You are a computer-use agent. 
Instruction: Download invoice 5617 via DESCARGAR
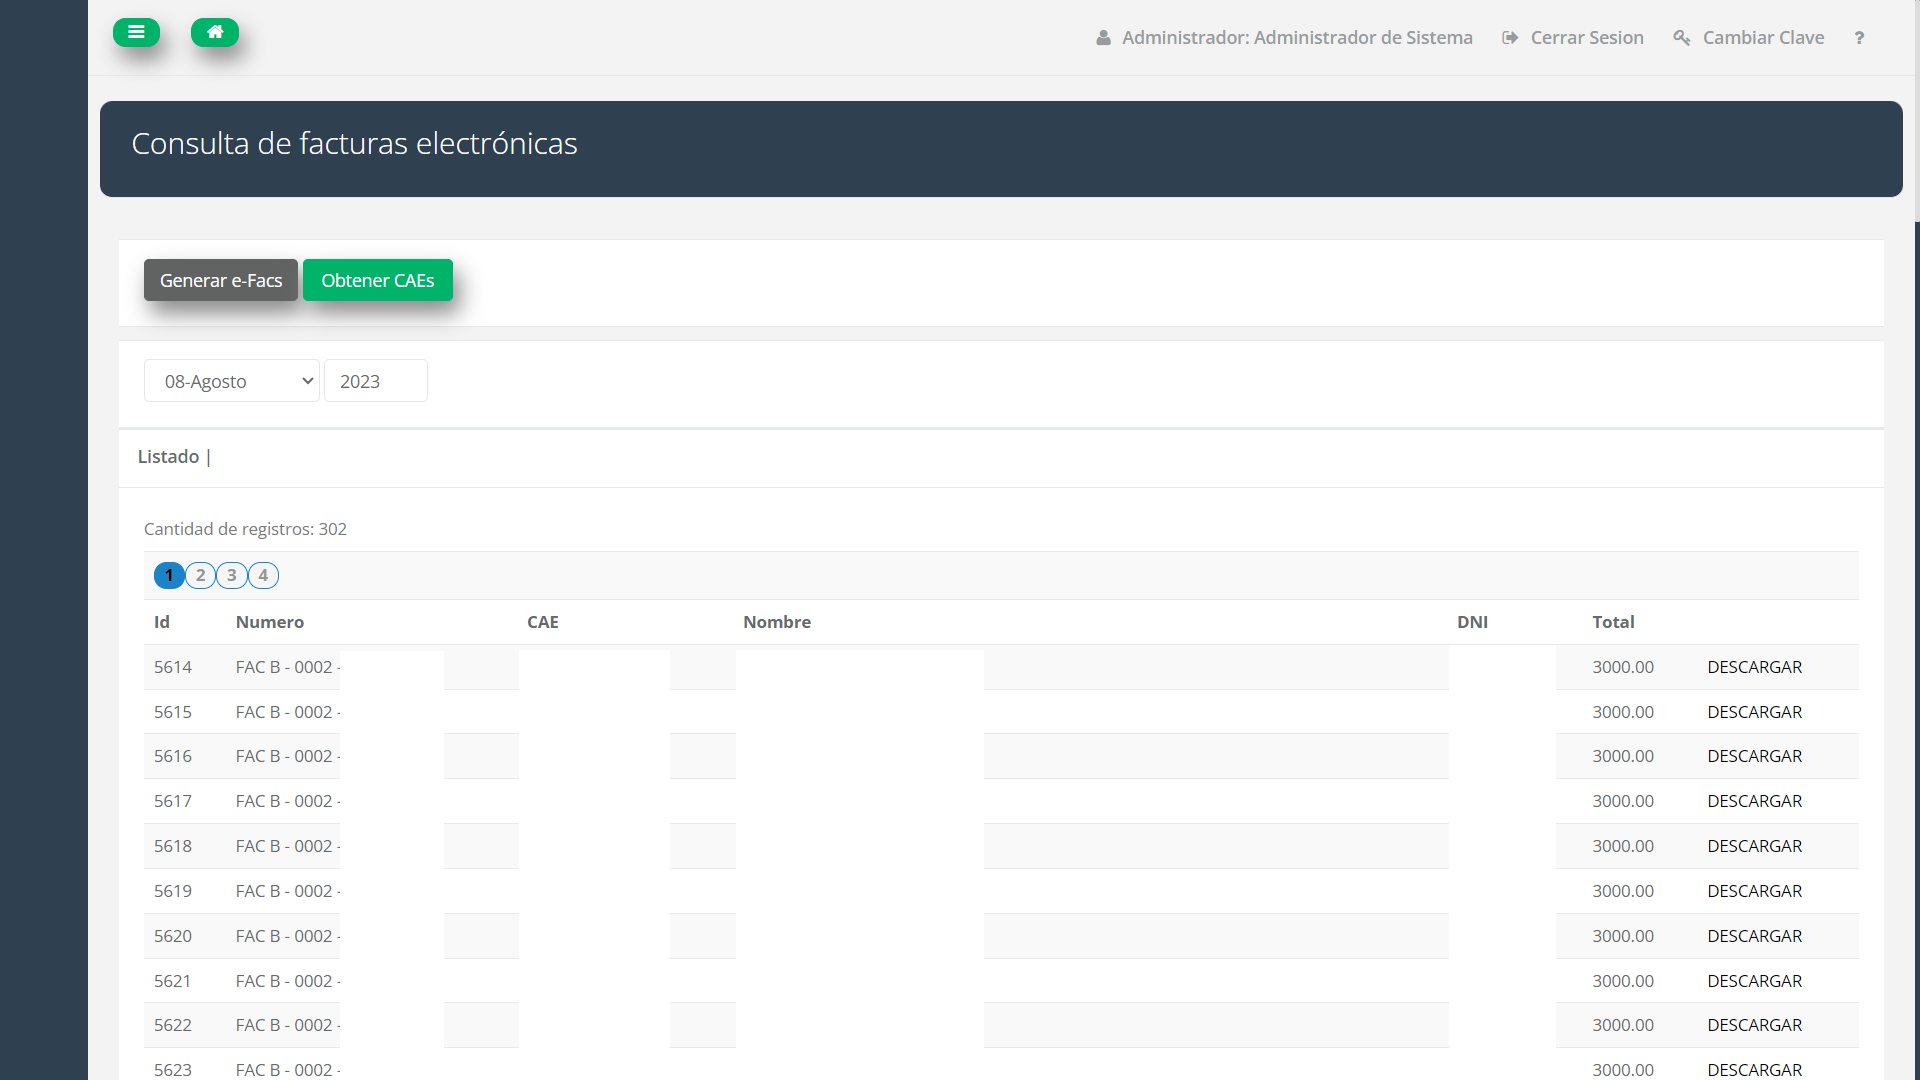[1754, 801]
